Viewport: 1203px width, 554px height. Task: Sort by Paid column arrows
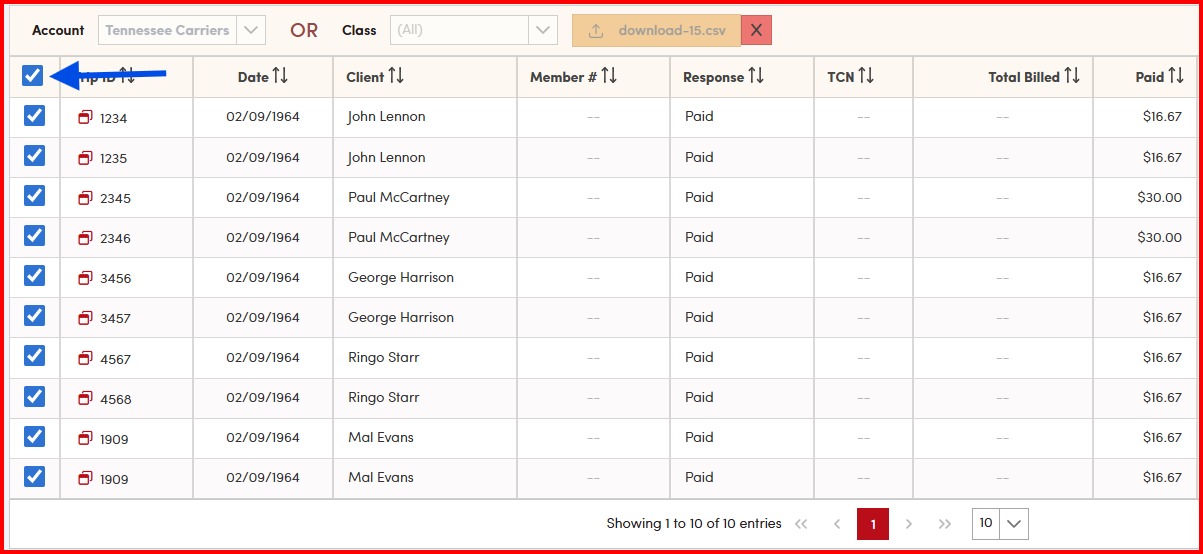point(1176,77)
